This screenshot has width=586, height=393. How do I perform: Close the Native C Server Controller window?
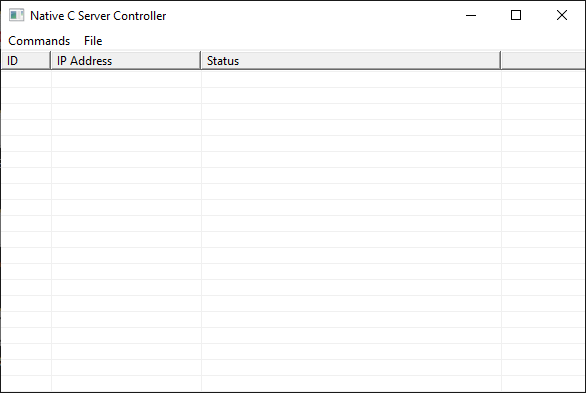pyautogui.click(x=562, y=15)
